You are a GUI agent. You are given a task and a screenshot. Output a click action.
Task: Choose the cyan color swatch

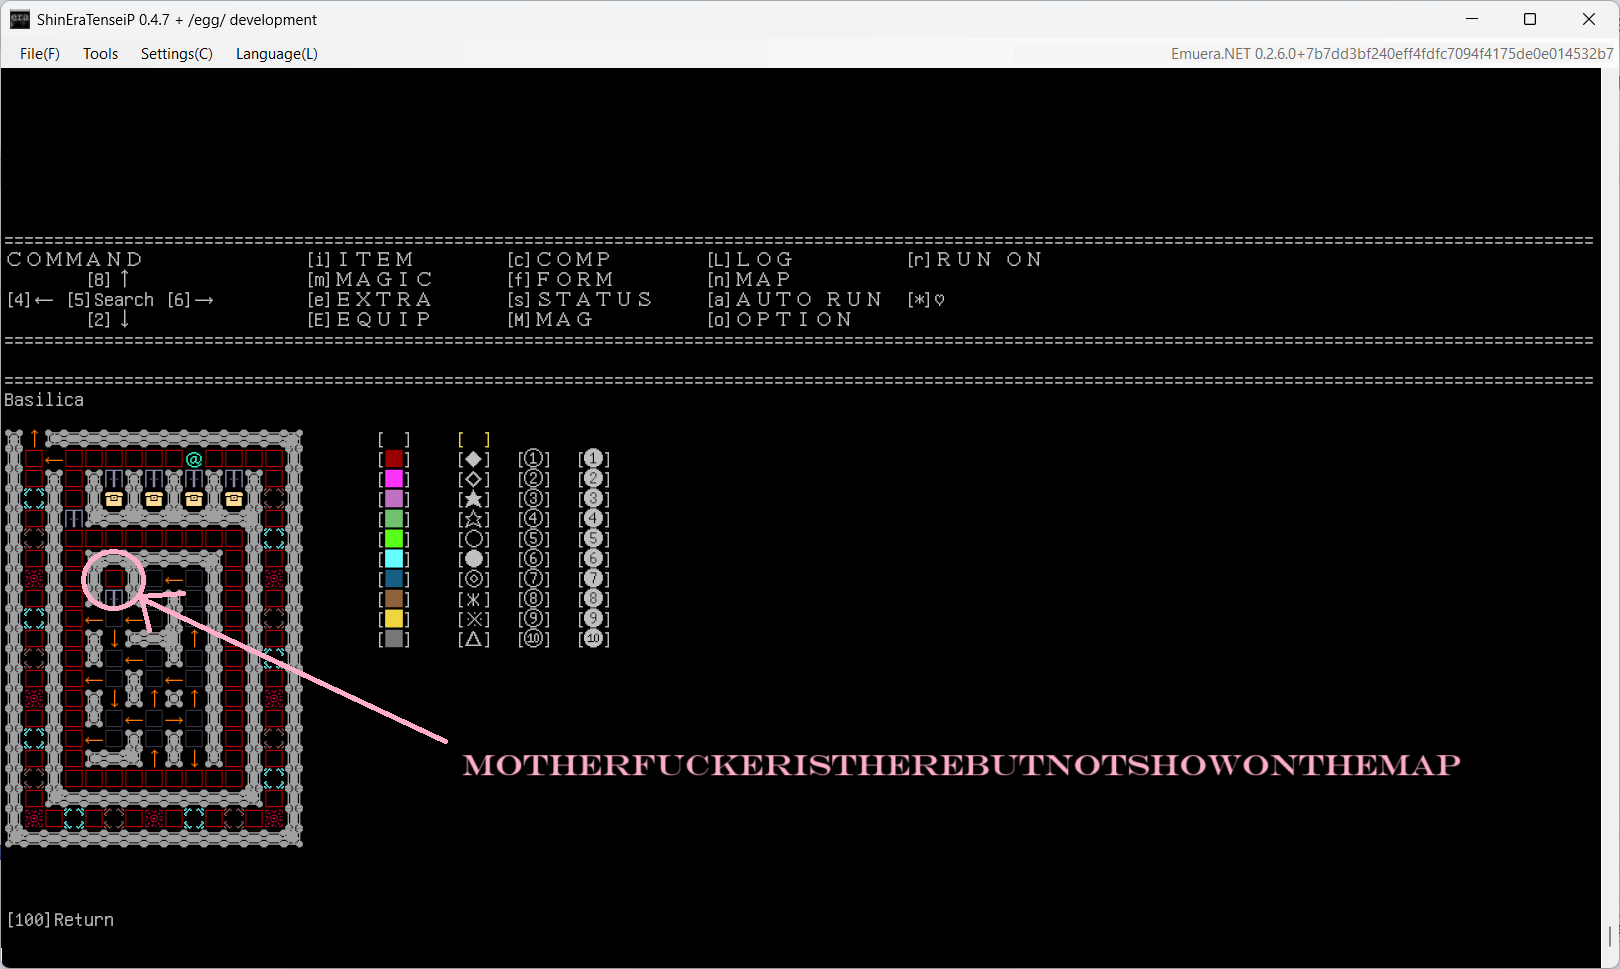pos(394,559)
